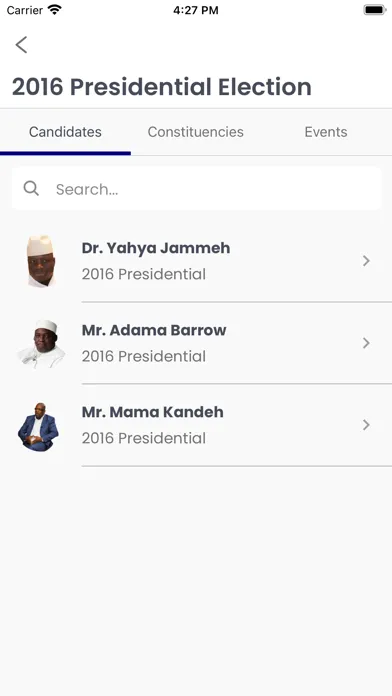Tap the 2016 Presidential Election heading
This screenshot has width=392, height=696.
162,87
